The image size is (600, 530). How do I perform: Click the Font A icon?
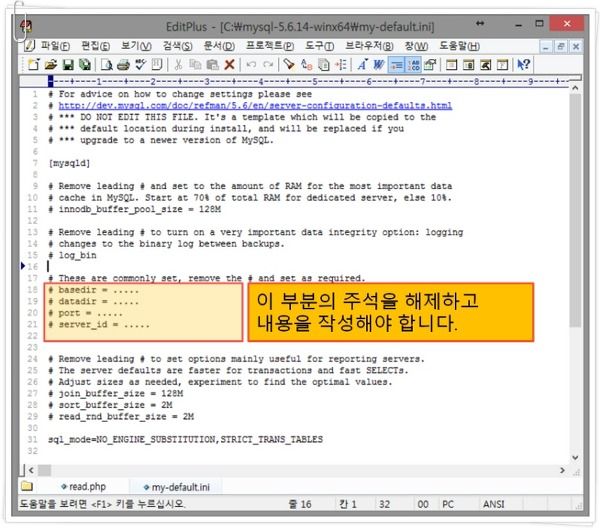[362, 65]
